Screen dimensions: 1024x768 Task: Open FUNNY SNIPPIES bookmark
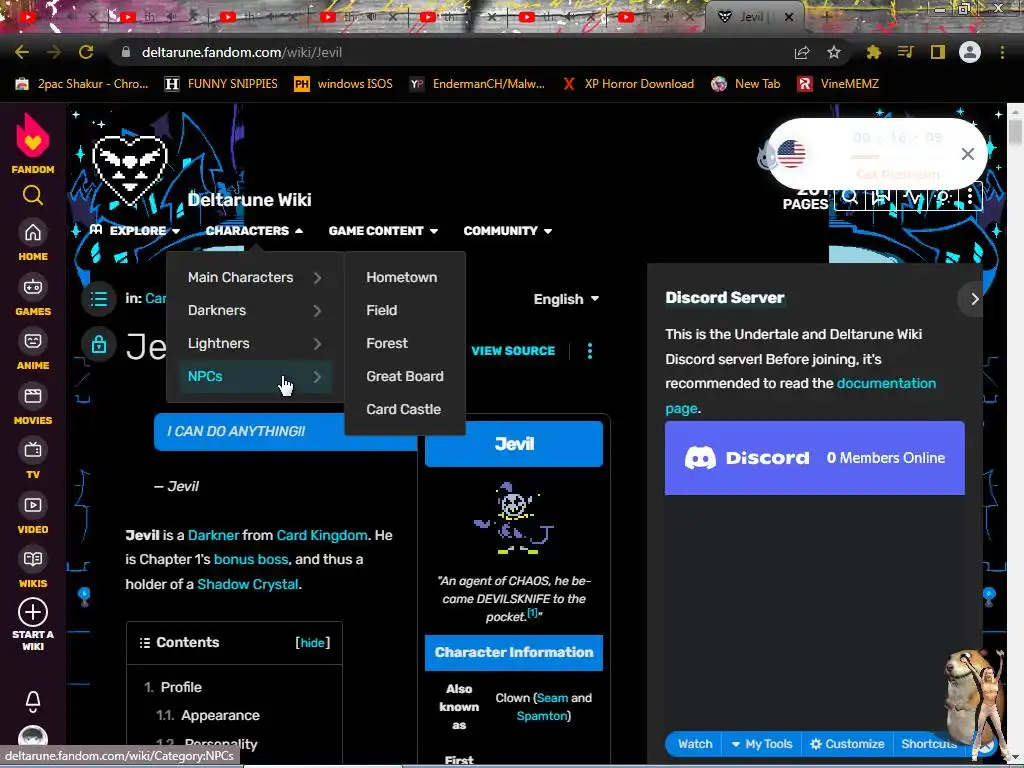tap(221, 84)
